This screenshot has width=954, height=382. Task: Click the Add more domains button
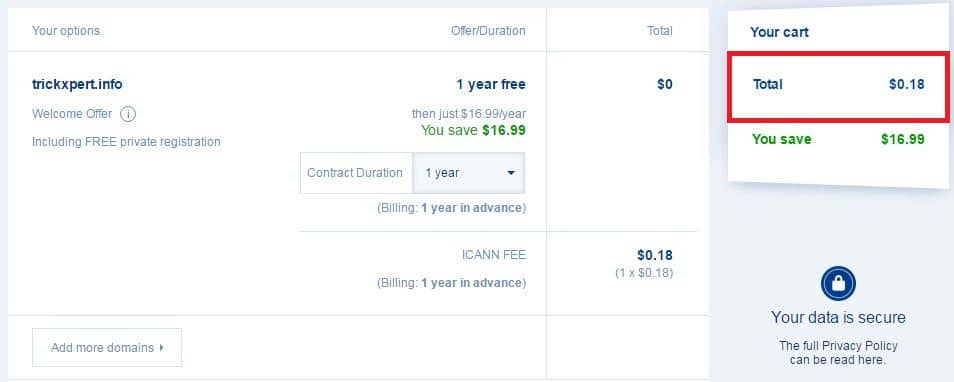point(106,347)
